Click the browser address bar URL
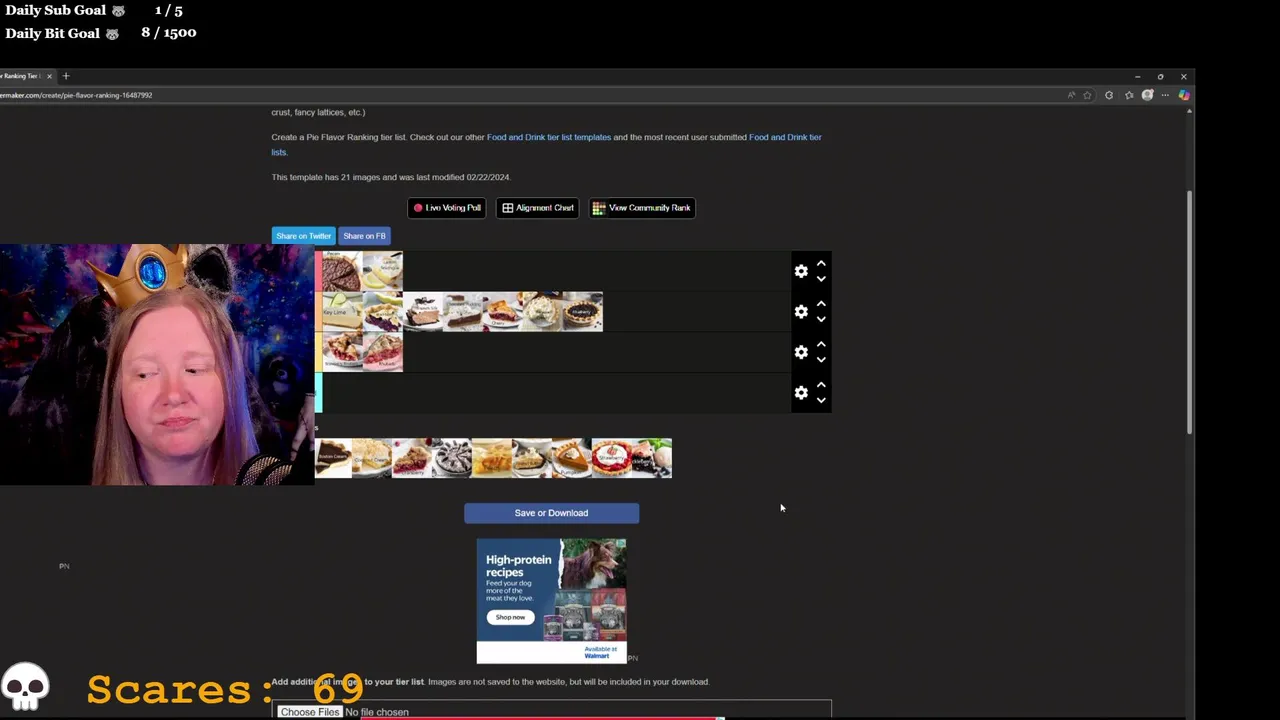 click(x=76, y=95)
